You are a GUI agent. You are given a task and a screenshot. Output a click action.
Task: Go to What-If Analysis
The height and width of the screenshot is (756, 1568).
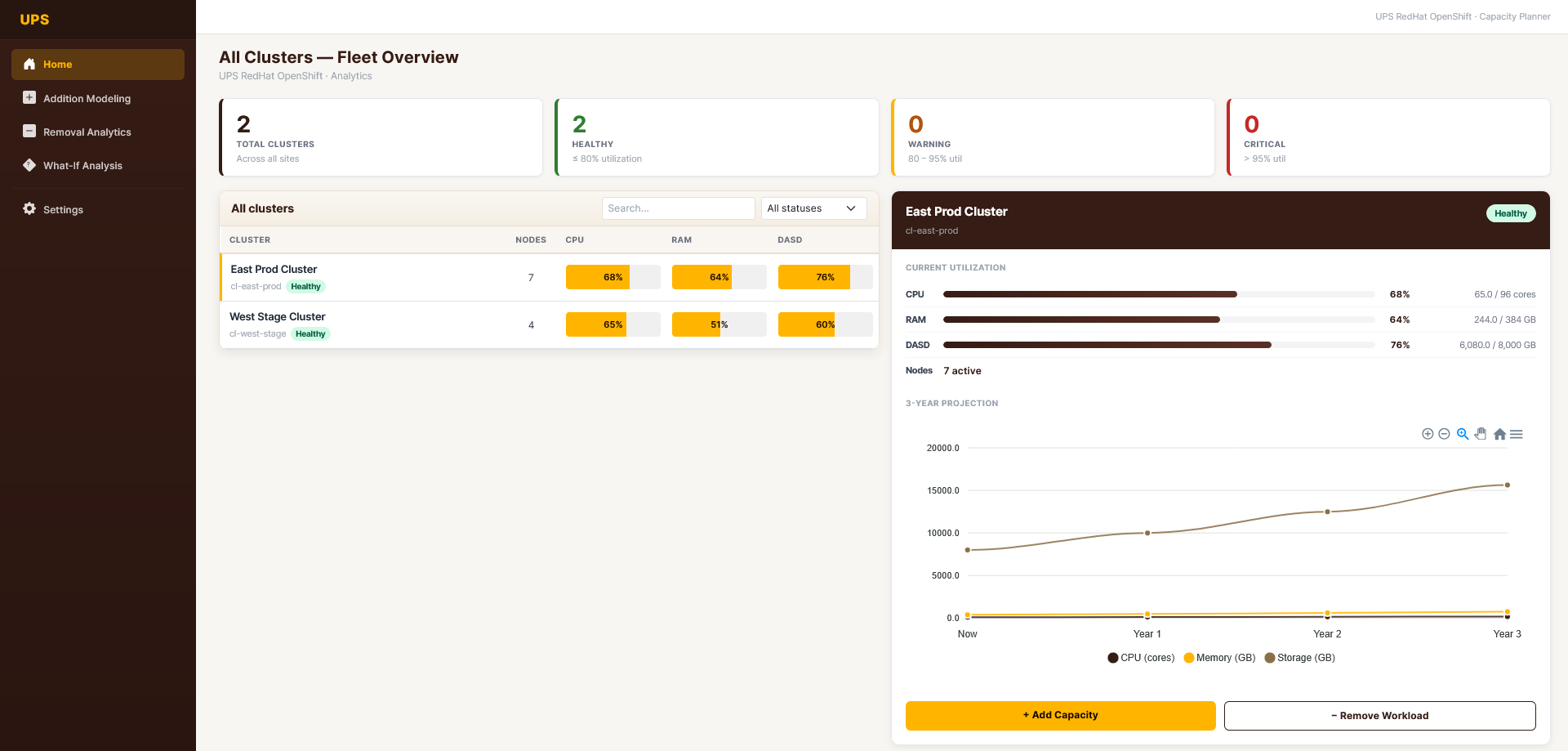tap(98, 165)
